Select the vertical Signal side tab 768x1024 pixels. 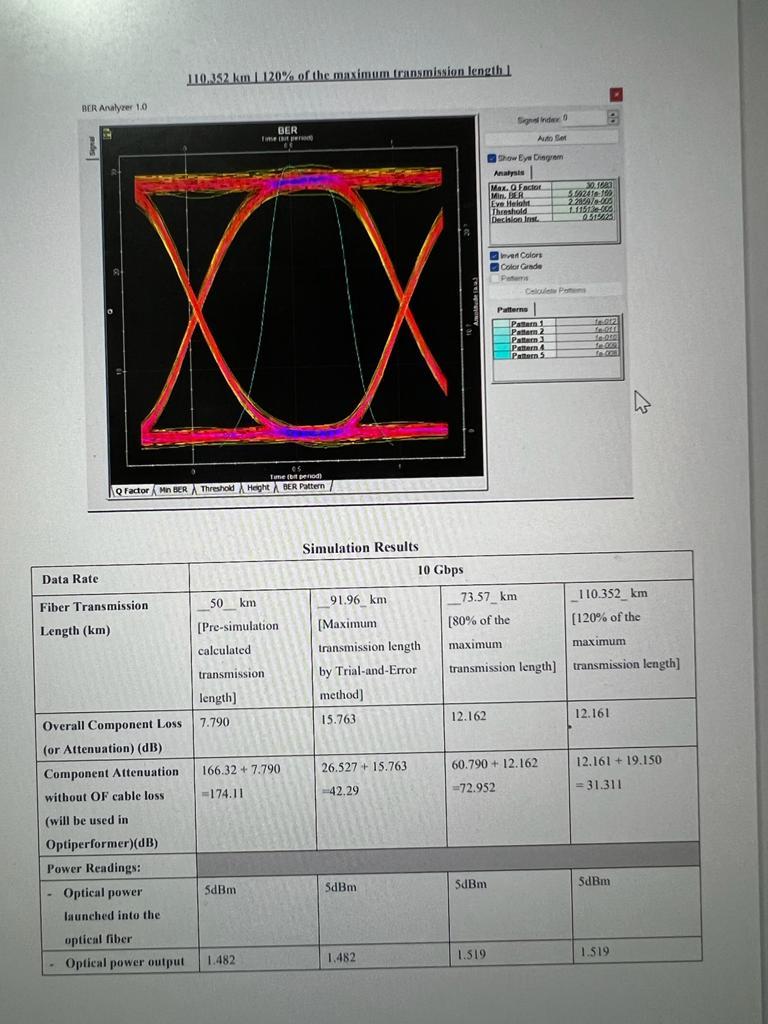[x=91, y=144]
